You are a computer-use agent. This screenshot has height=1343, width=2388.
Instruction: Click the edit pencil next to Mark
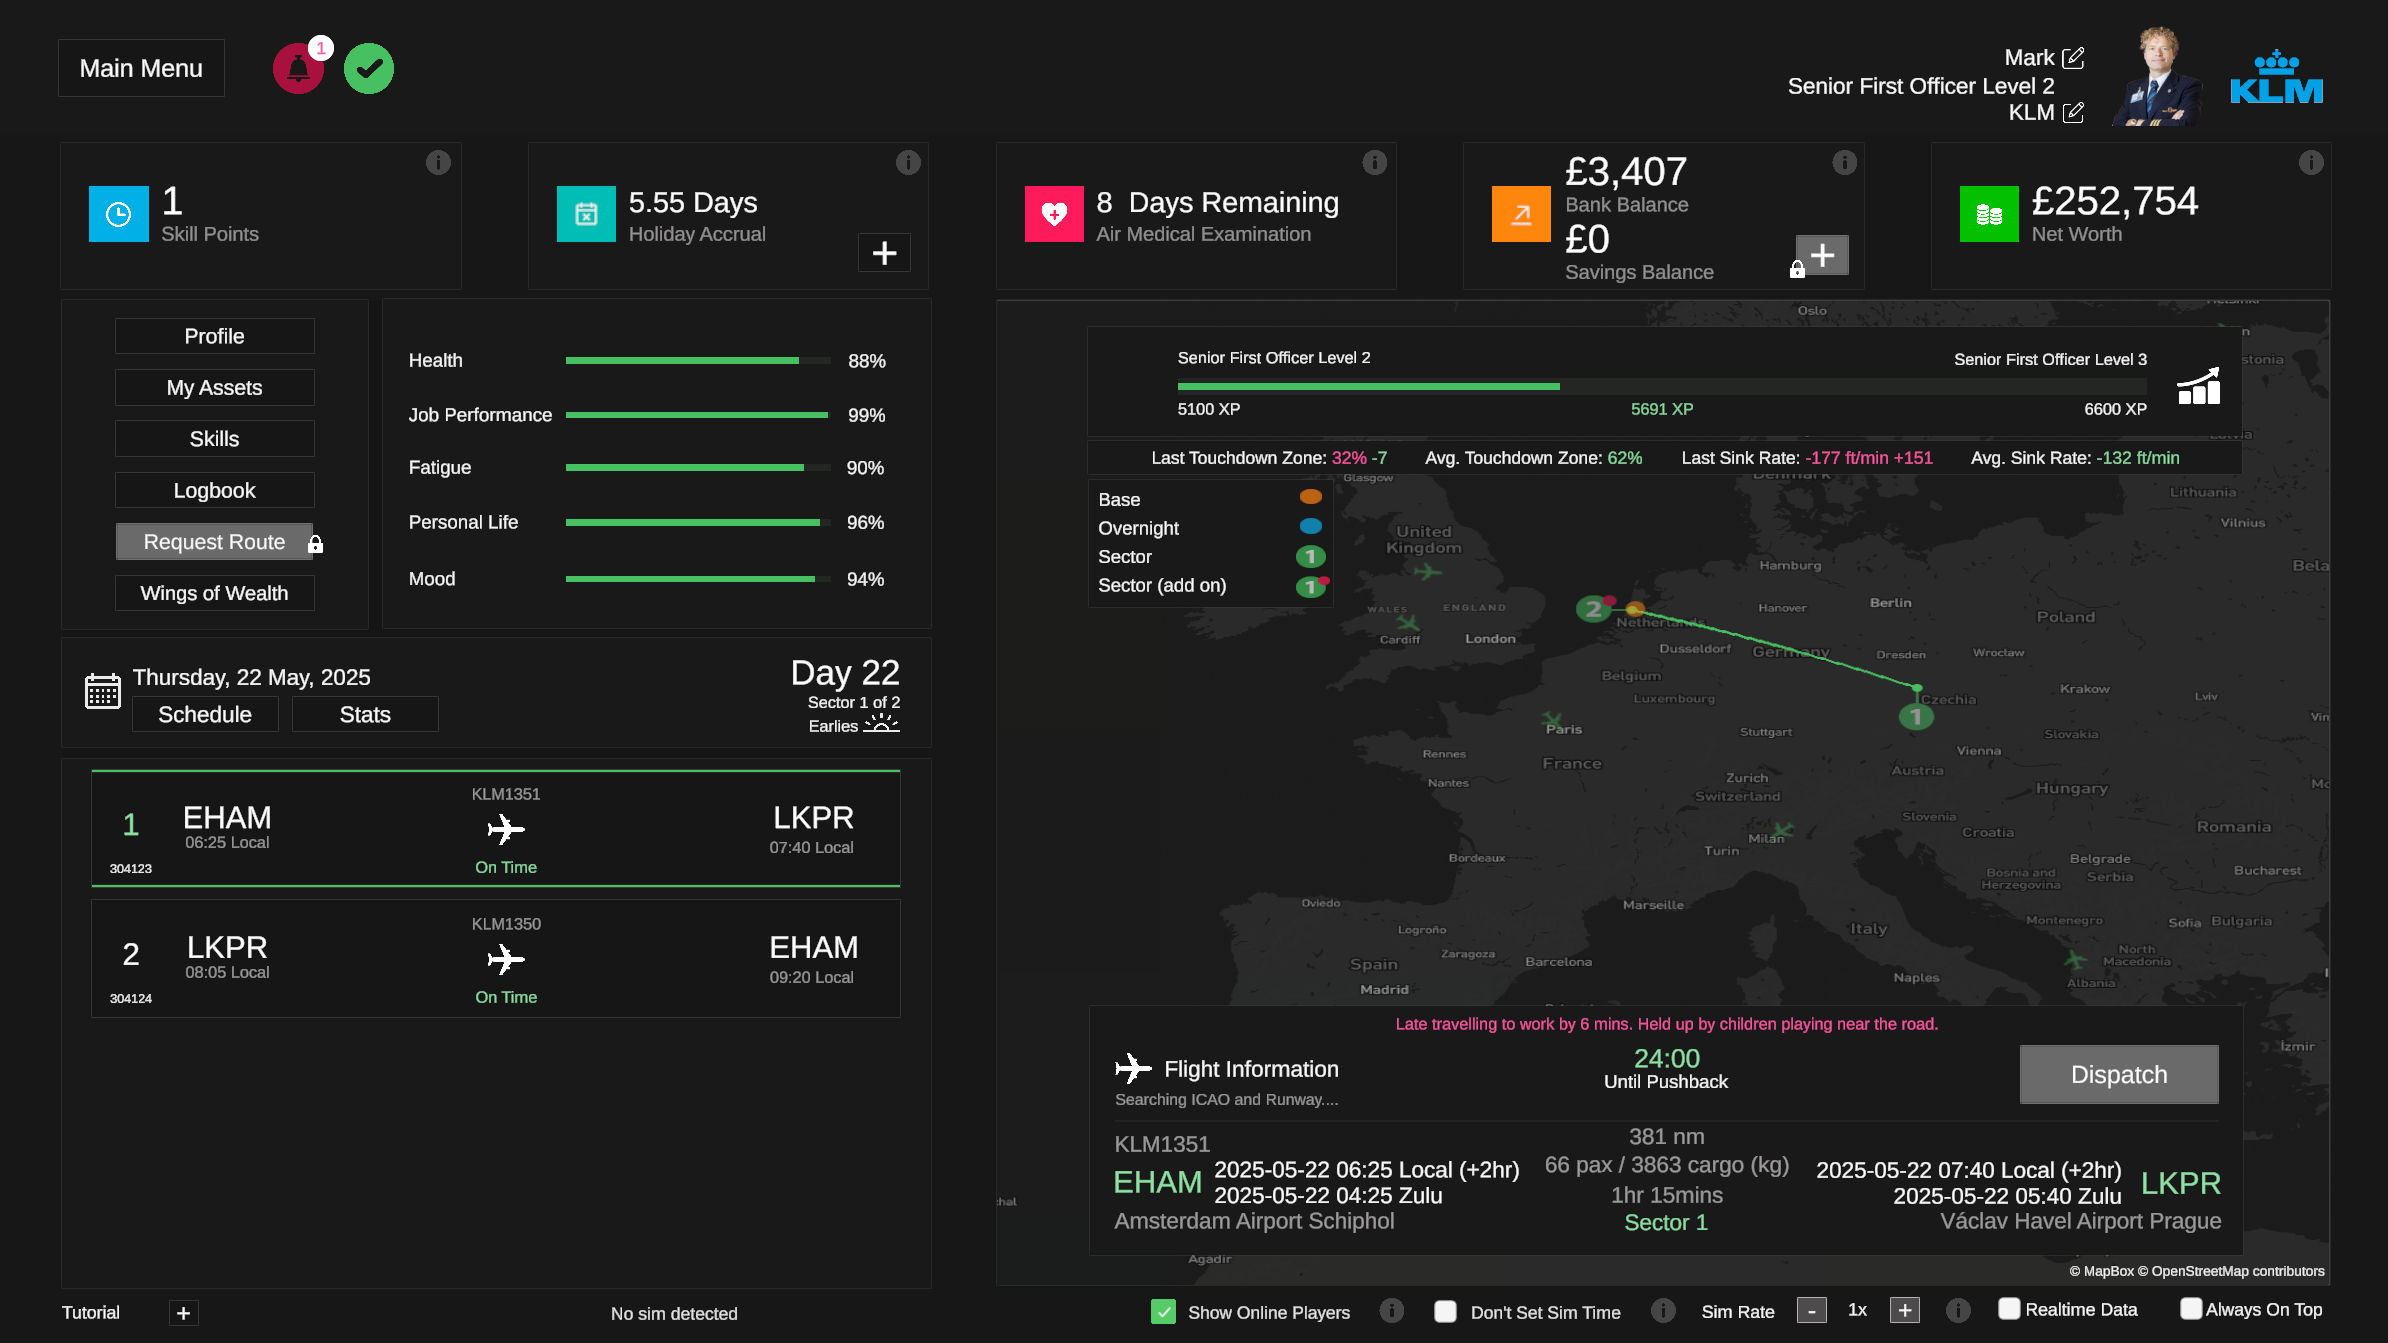coord(2074,58)
